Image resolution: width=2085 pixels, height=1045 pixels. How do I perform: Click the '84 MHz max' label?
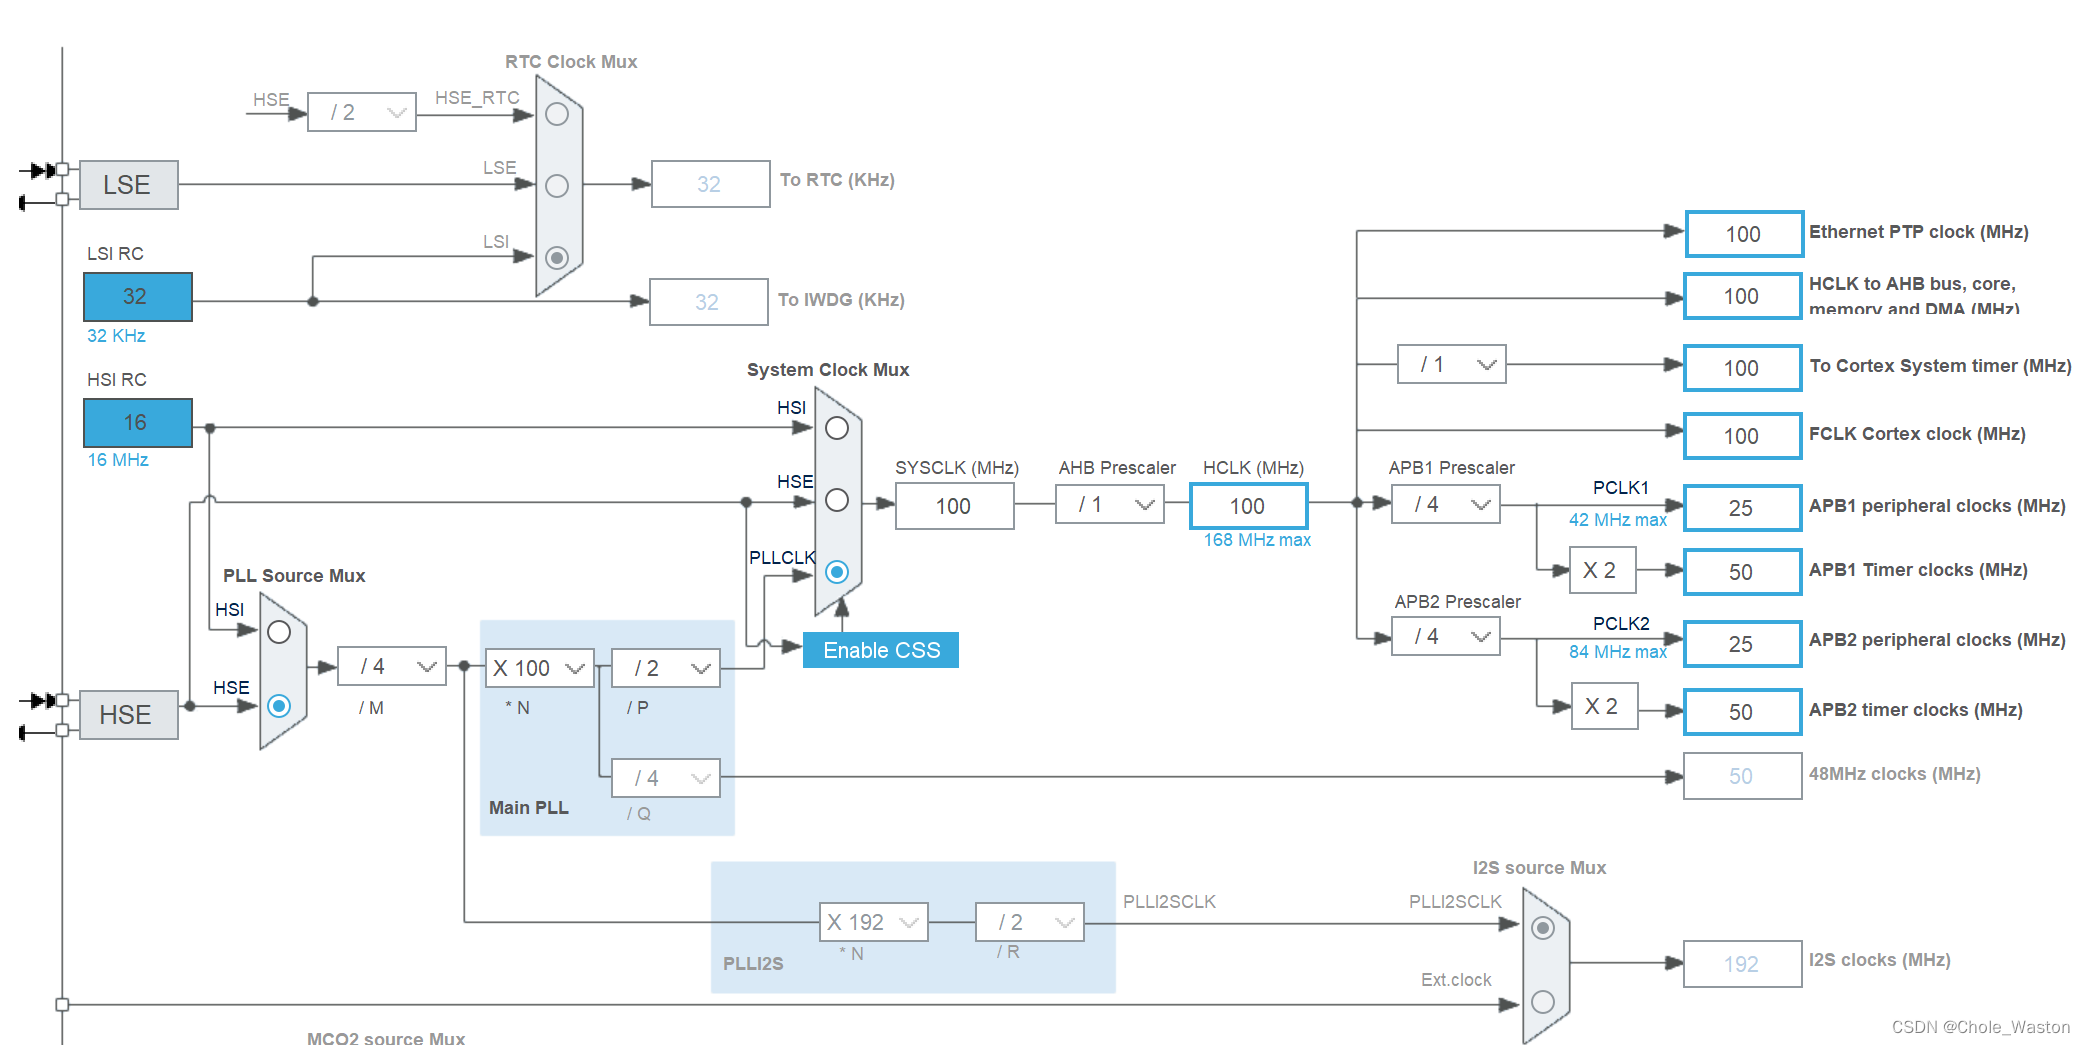[x=1618, y=652]
